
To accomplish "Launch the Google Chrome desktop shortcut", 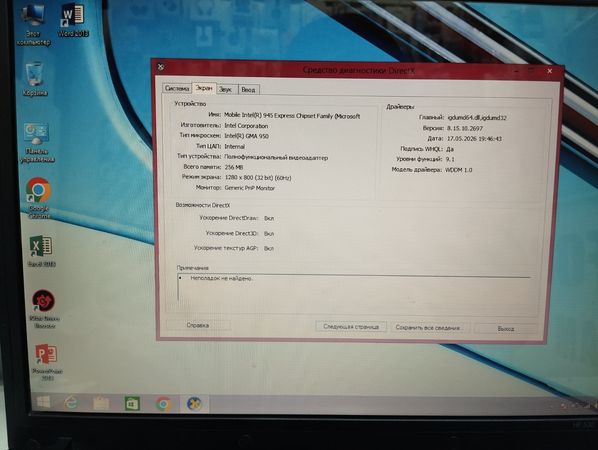I will (39, 198).
